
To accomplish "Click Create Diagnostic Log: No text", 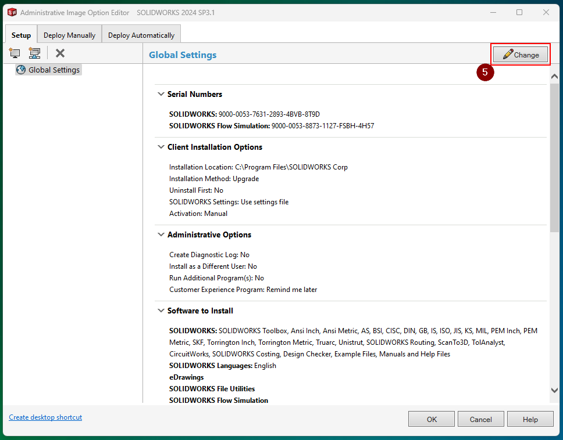I will tap(209, 255).
